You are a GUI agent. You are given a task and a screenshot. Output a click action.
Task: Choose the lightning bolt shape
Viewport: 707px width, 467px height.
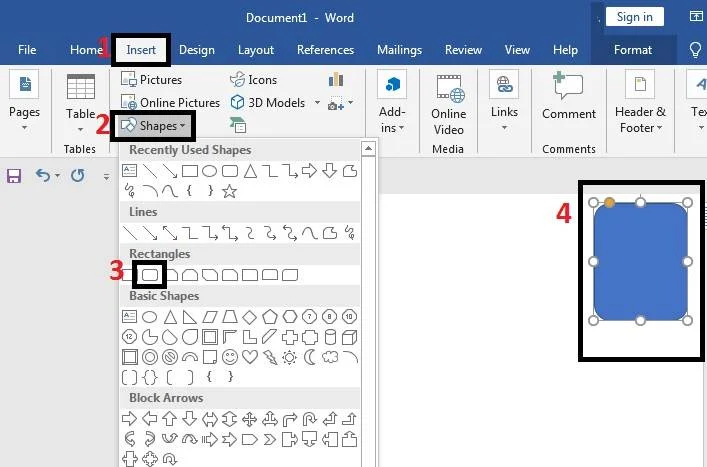[x=270, y=357]
